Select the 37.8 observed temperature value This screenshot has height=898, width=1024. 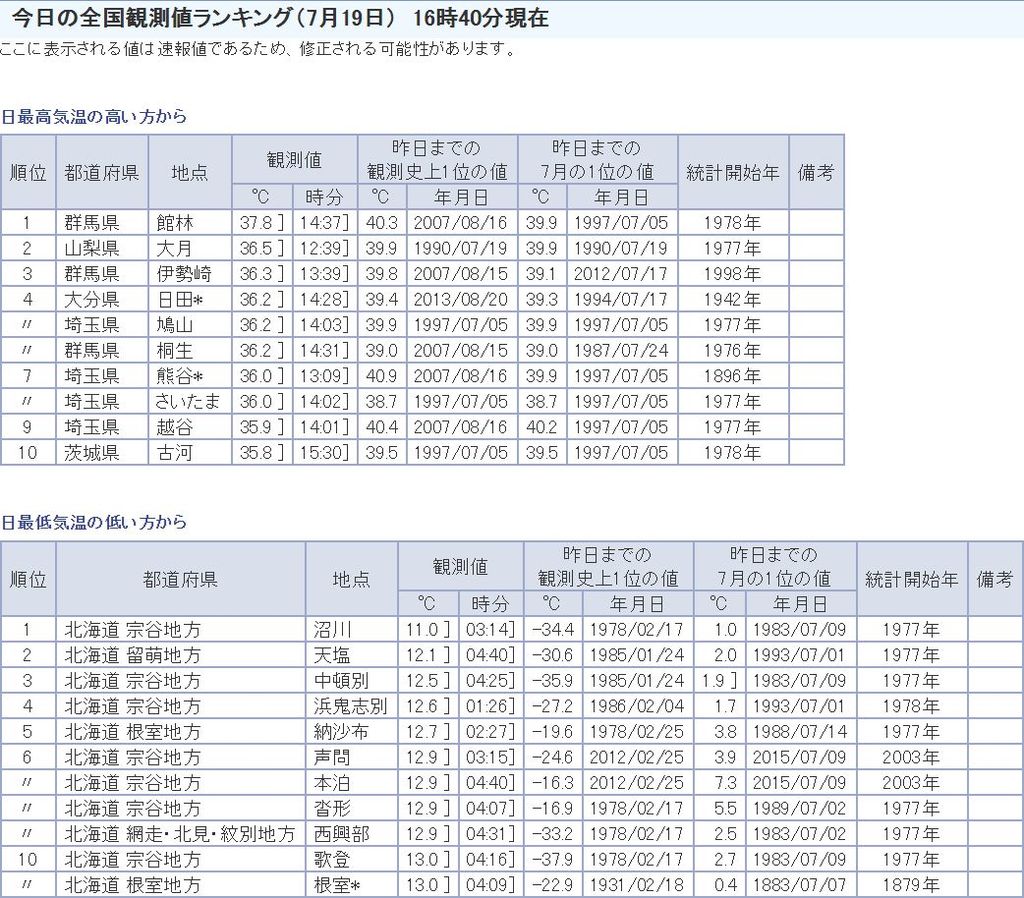(254, 223)
